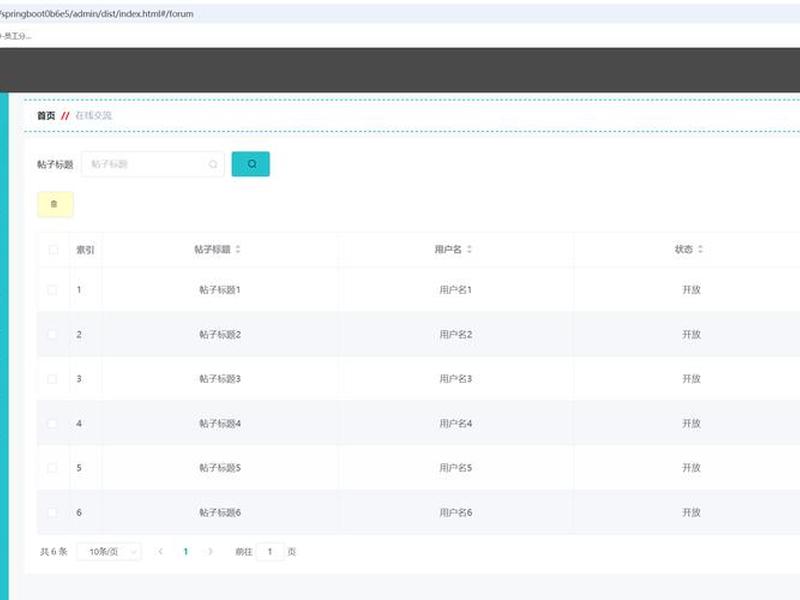This screenshot has height=600, width=800.
Task: Click the 用户名4 cell
Action: [456, 423]
